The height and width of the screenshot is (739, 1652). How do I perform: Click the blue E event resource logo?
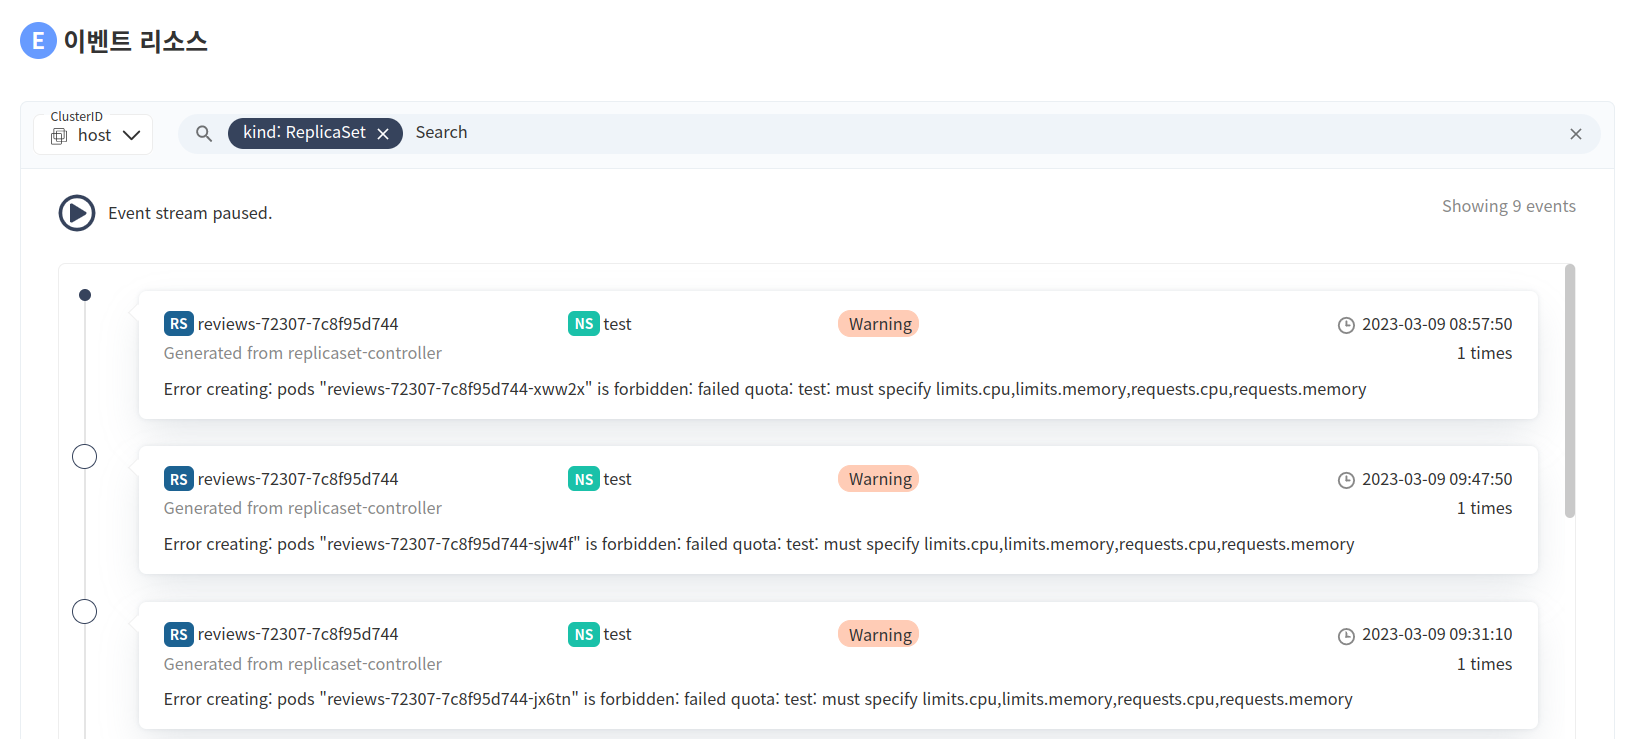coord(38,41)
